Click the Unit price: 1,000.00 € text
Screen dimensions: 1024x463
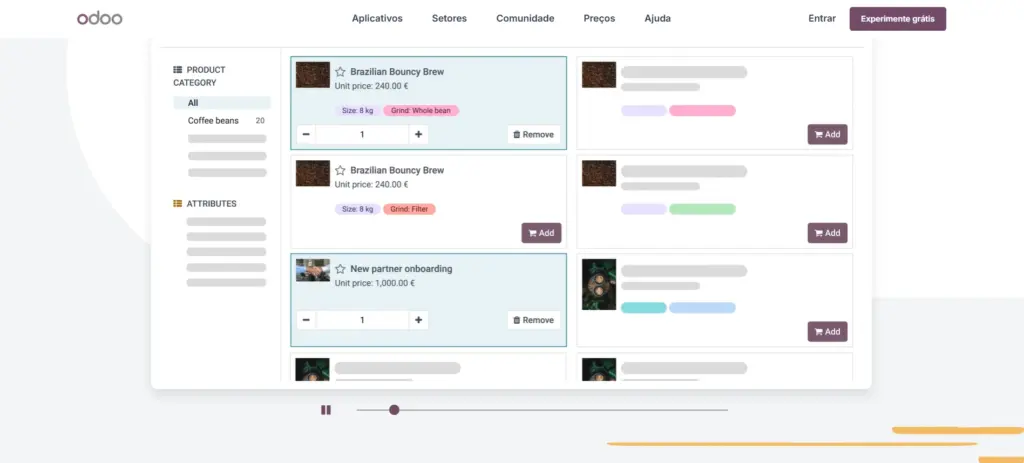coord(375,283)
